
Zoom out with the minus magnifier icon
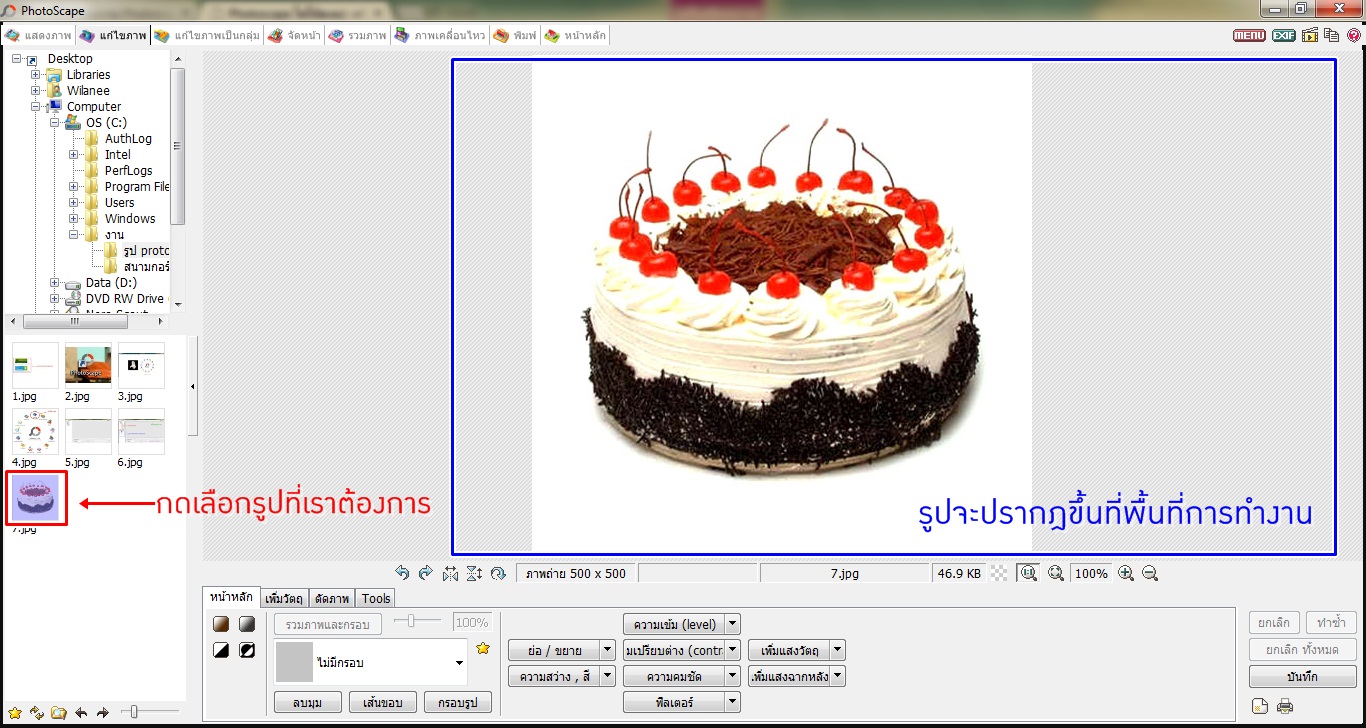(x=1150, y=573)
